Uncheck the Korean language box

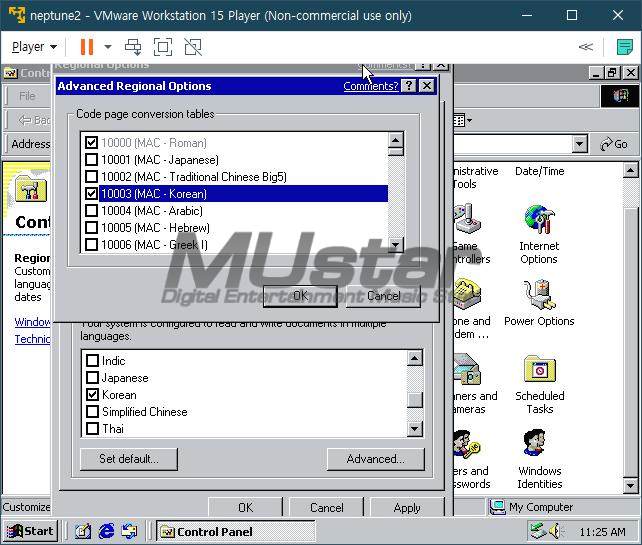pos(93,395)
